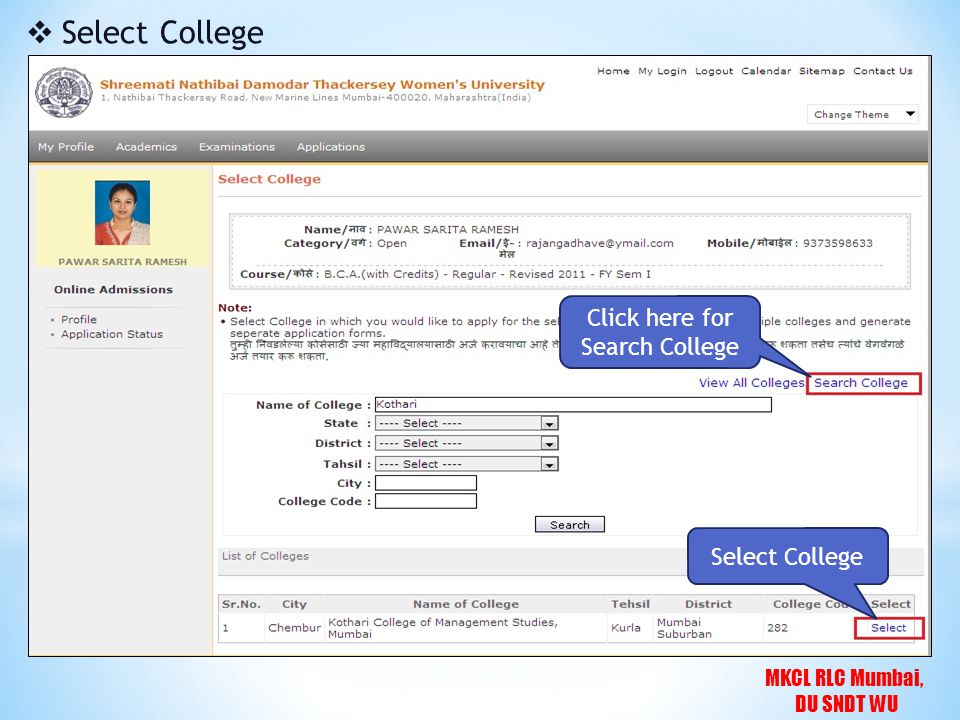This screenshot has width=960, height=720.
Task: Click the name PAWAR SARITA RAMESH under photo
Action: [x=122, y=262]
